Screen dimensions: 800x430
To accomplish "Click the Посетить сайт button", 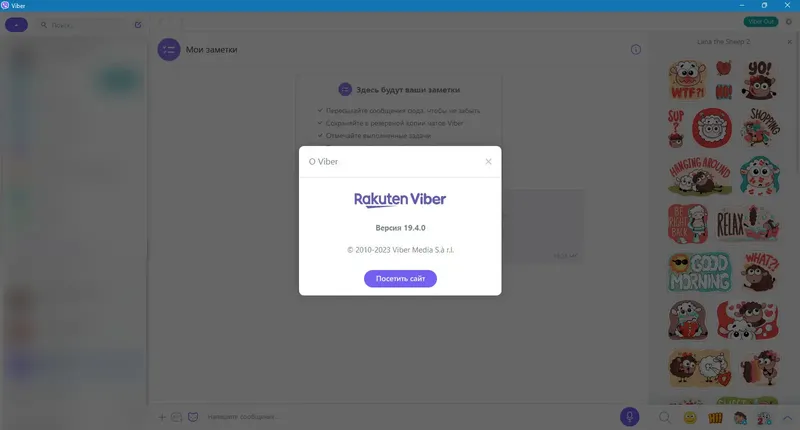I will (400, 279).
